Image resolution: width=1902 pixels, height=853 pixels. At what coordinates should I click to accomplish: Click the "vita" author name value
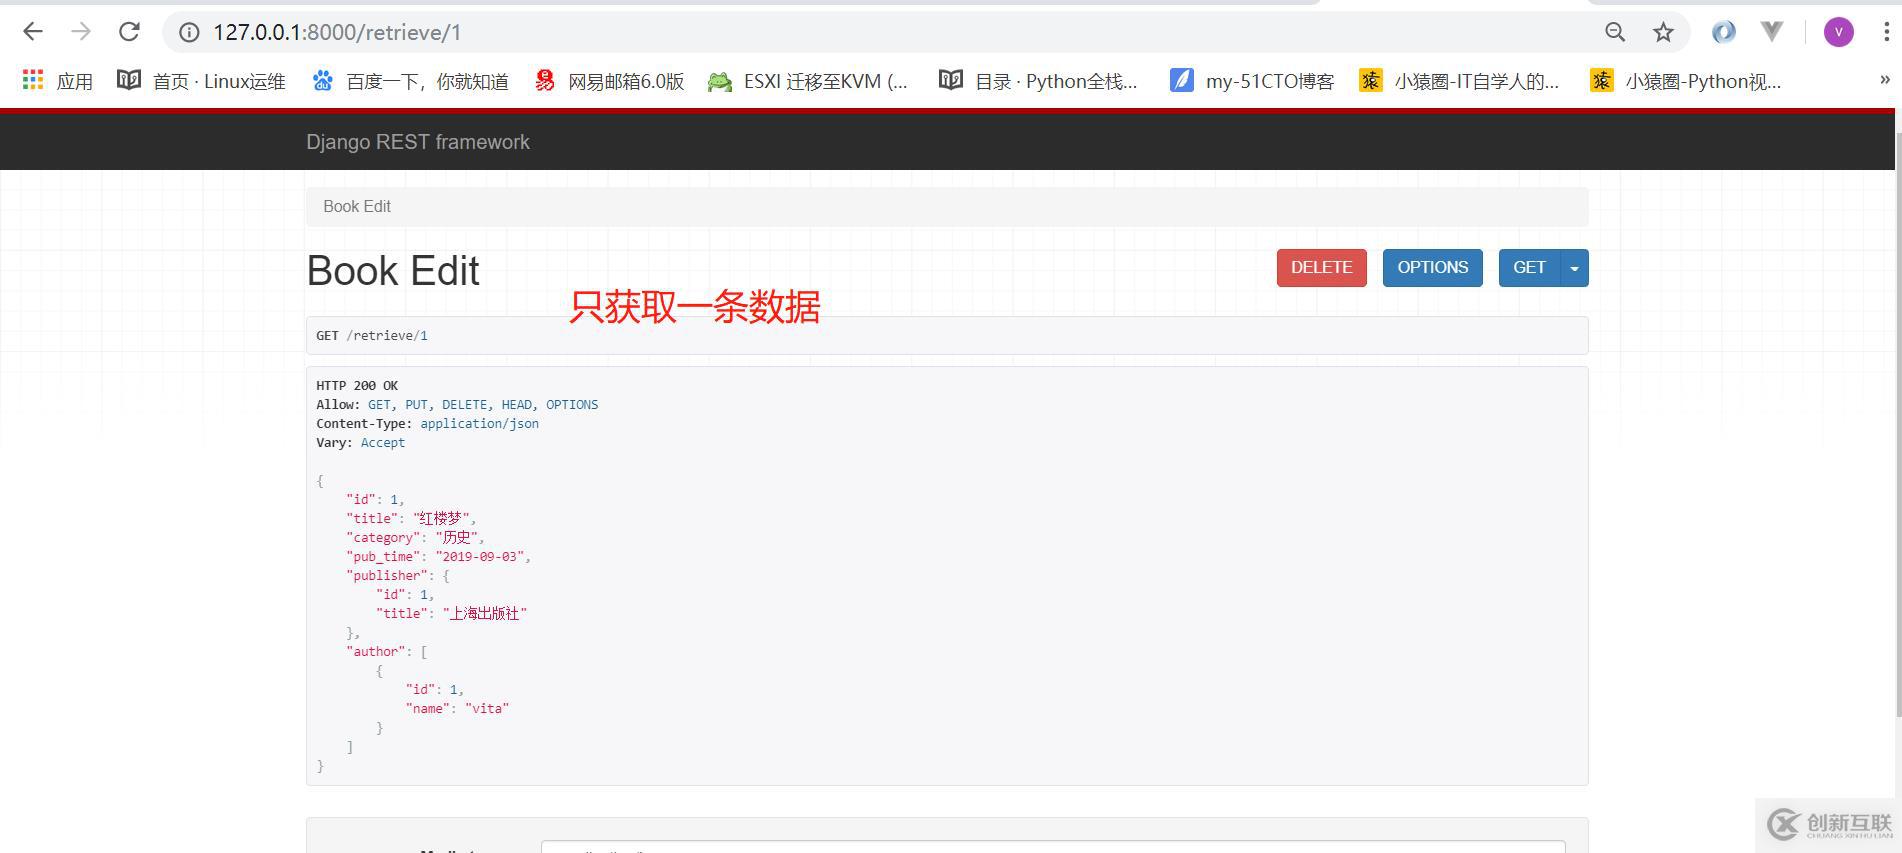[x=487, y=709]
